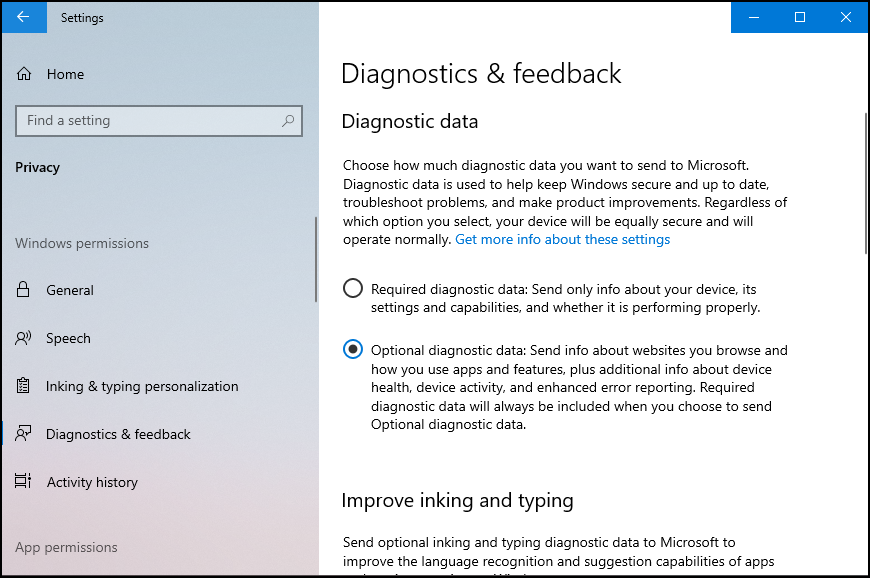Click the back arrow navigation icon
This screenshot has width=870, height=578.
[x=22, y=17]
